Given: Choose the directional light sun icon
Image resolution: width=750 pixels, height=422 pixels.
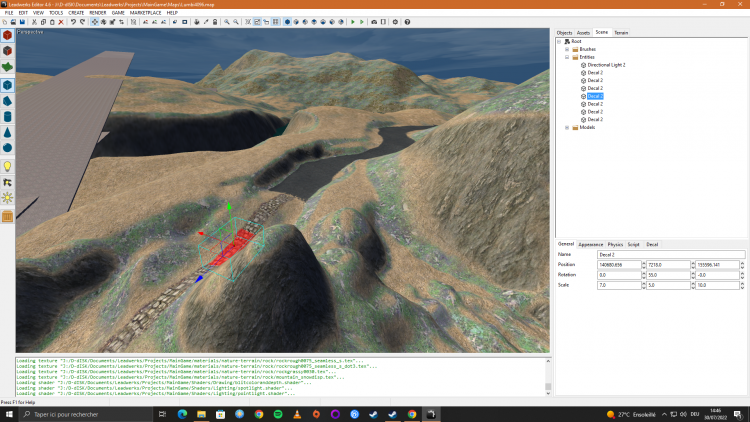Looking at the screenshot, I should [x=7, y=199].
